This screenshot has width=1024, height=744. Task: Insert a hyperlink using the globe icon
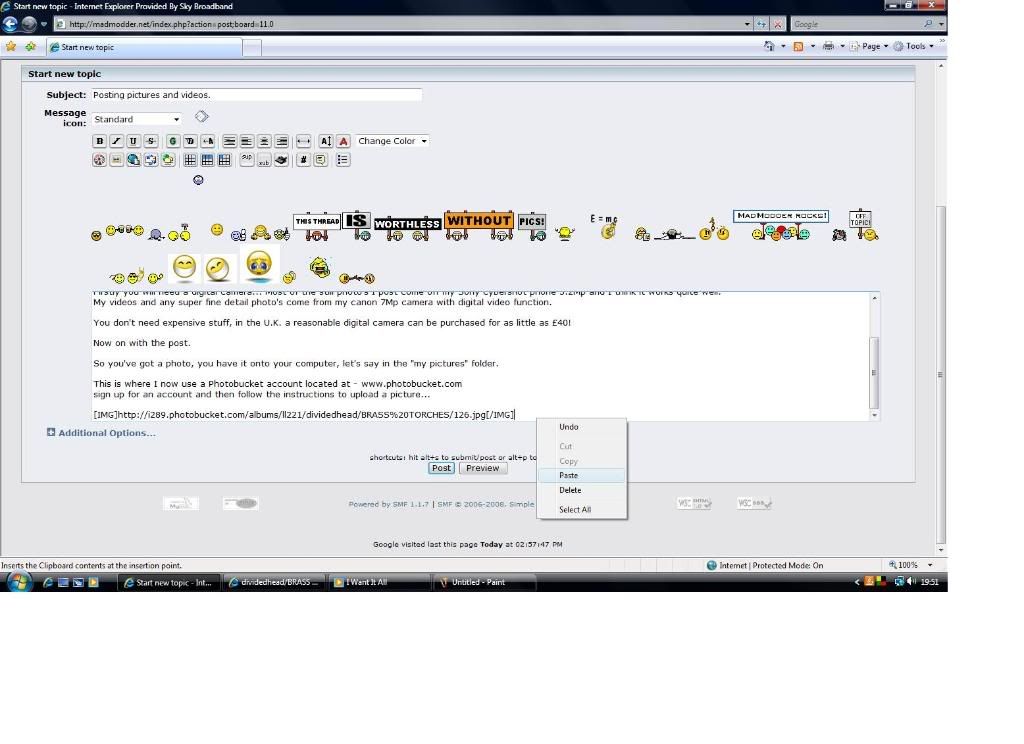coord(133,160)
